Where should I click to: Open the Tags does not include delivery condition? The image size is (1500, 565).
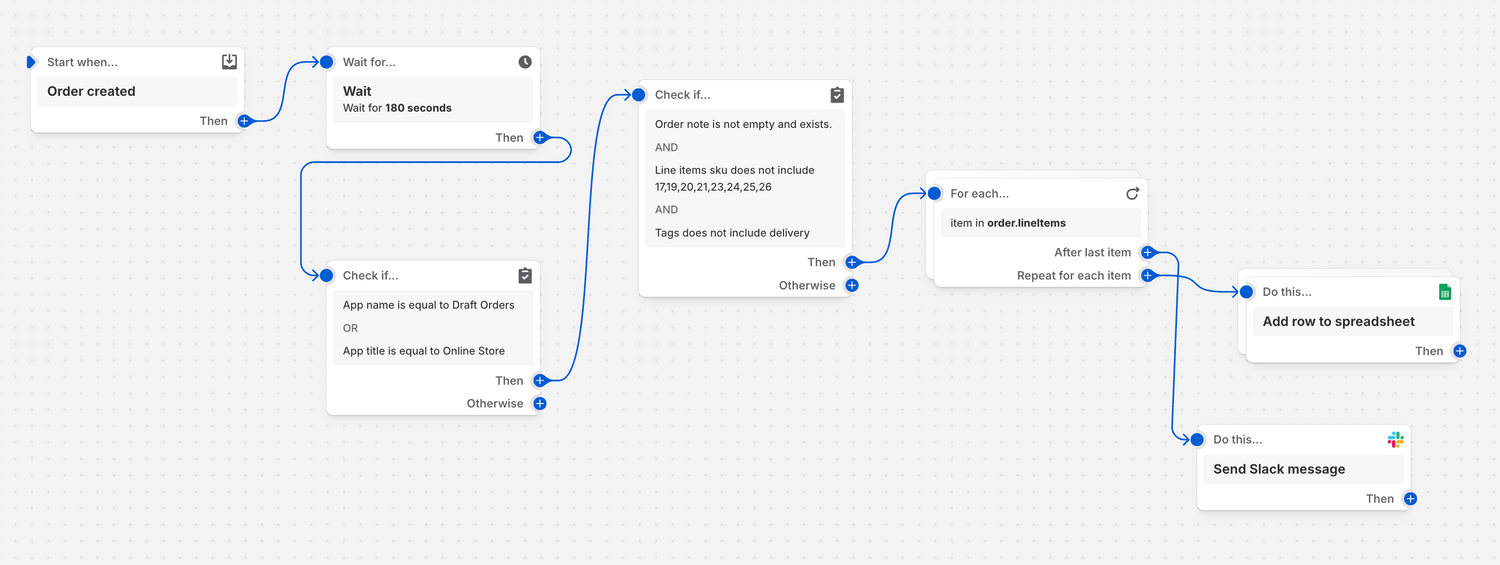[732, 233]
